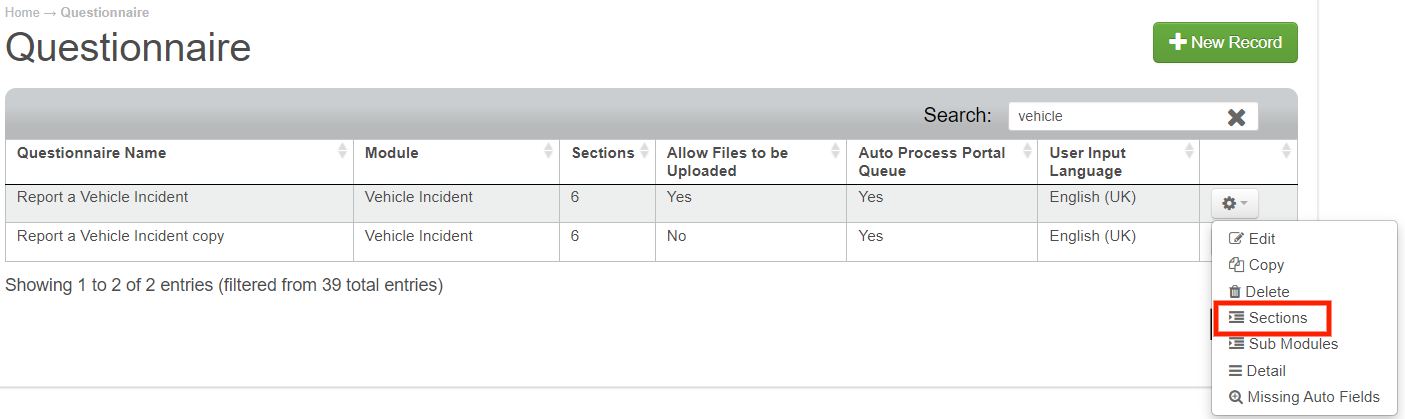Sort by Auto Process Portal Queue column
The width and height of the screenshot is (1405, 419).
930,162
